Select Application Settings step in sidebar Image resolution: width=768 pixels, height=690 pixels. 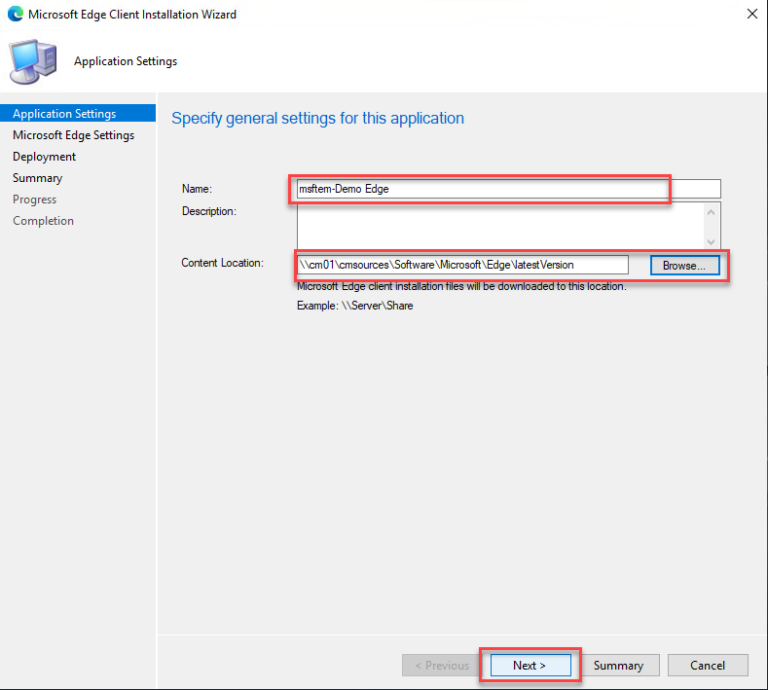click(x=78, y=114)
